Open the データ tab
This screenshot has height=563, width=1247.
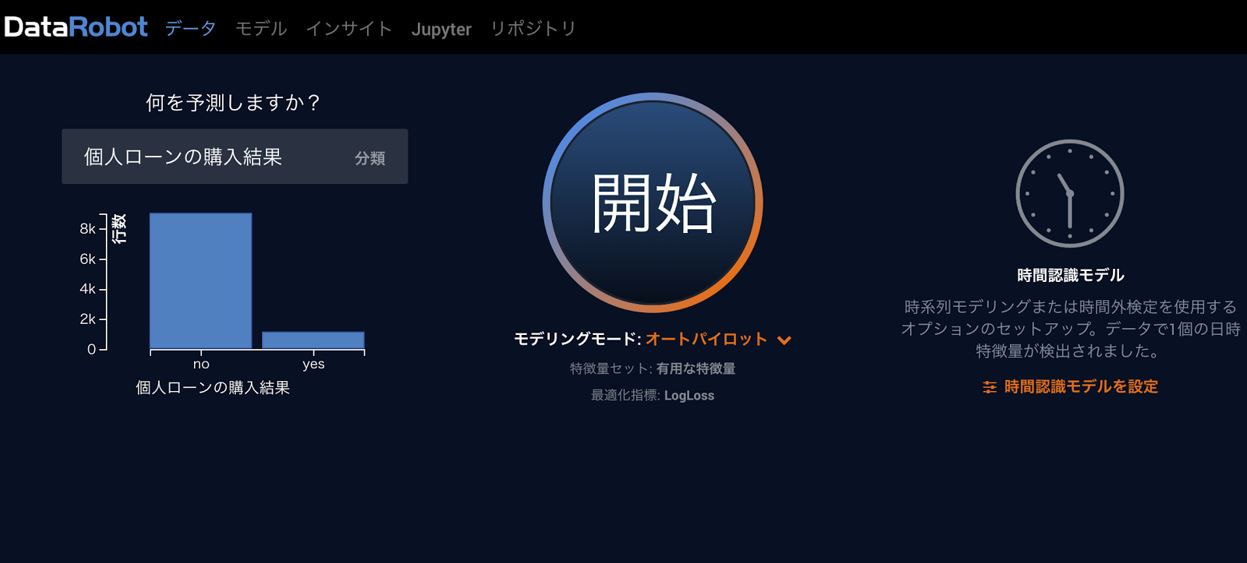[191, 28]
